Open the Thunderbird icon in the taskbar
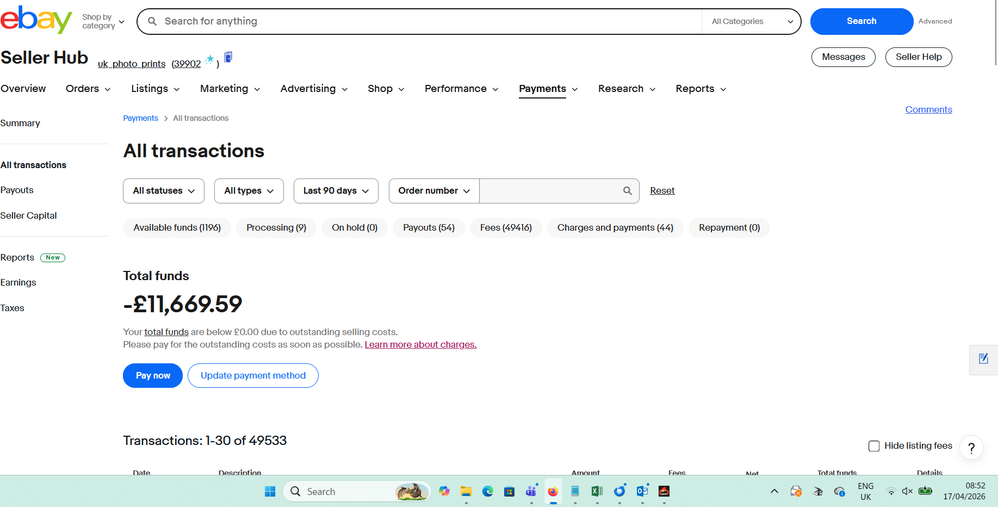This screenshot has width=998, height=507. [x=619, y=491]
